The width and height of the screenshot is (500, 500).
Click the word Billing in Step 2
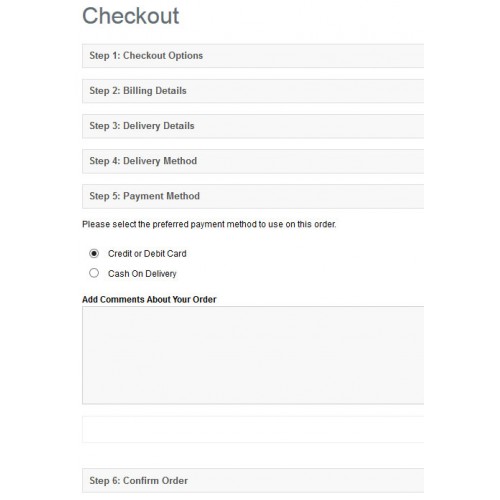point(138,91)
